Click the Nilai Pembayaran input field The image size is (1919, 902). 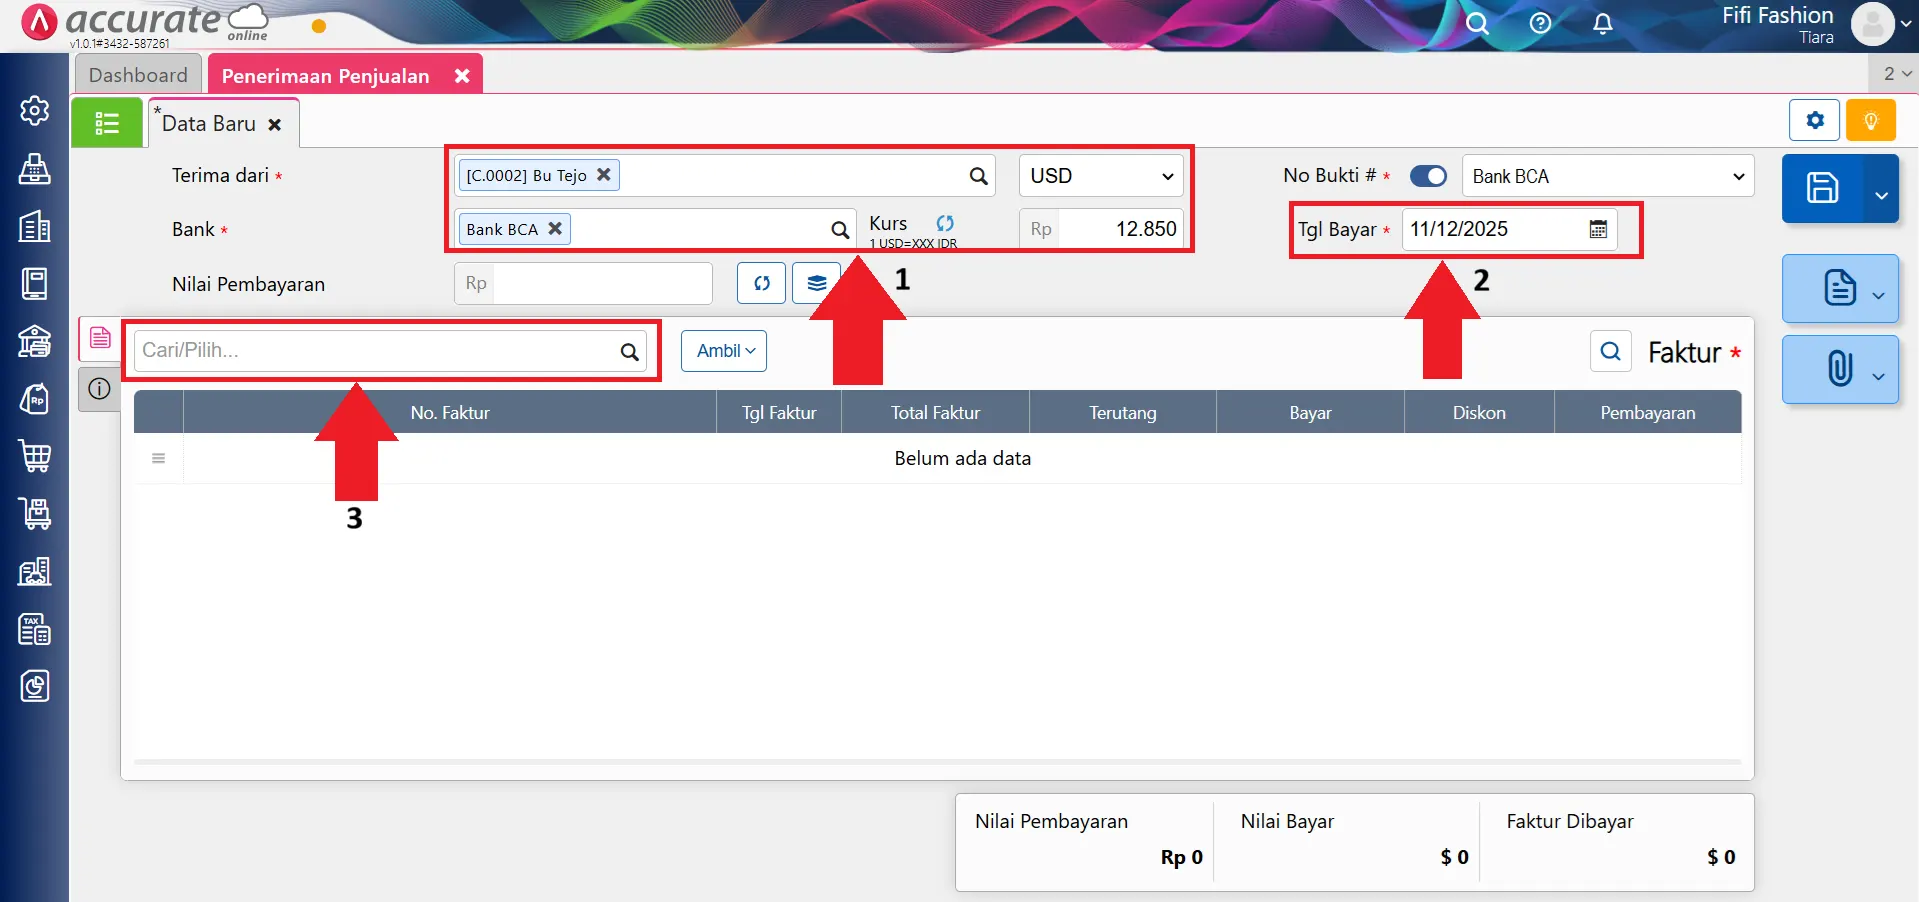[x=601, y=284]
